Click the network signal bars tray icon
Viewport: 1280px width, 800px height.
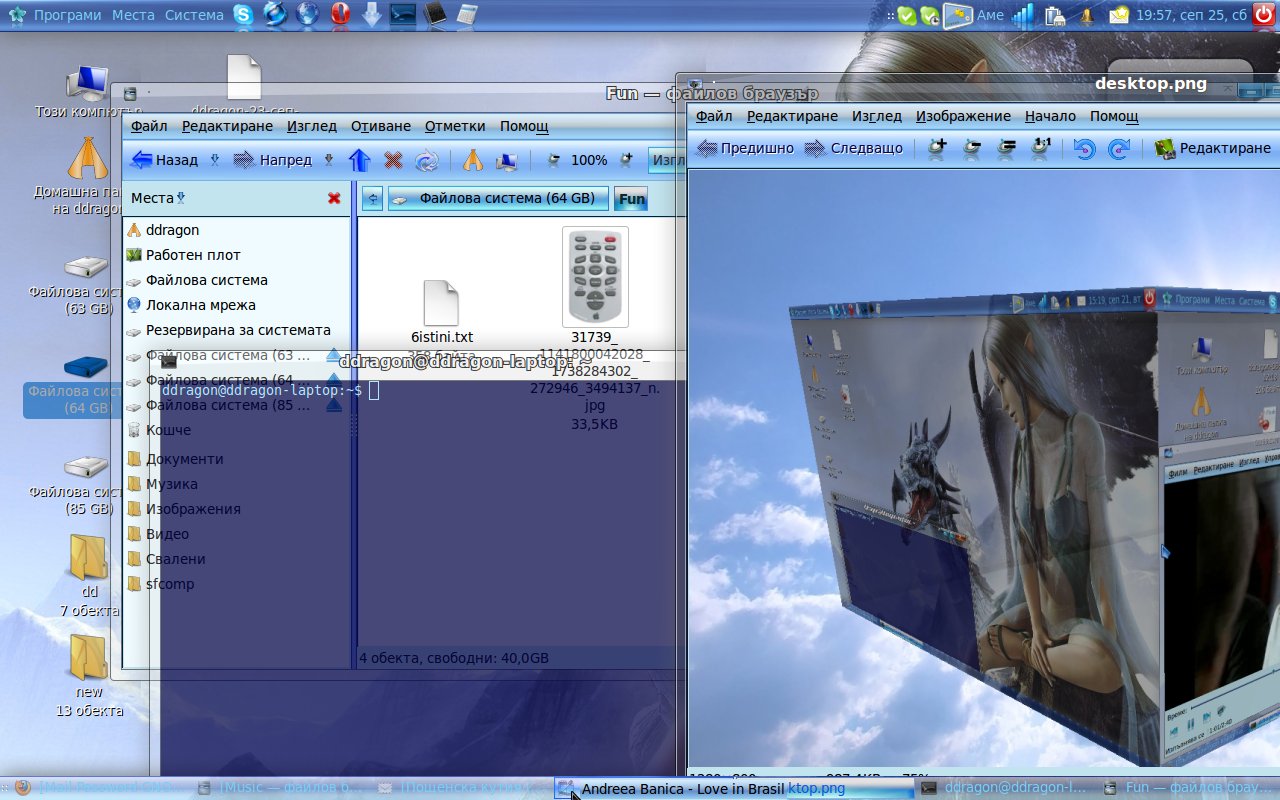1022,15
